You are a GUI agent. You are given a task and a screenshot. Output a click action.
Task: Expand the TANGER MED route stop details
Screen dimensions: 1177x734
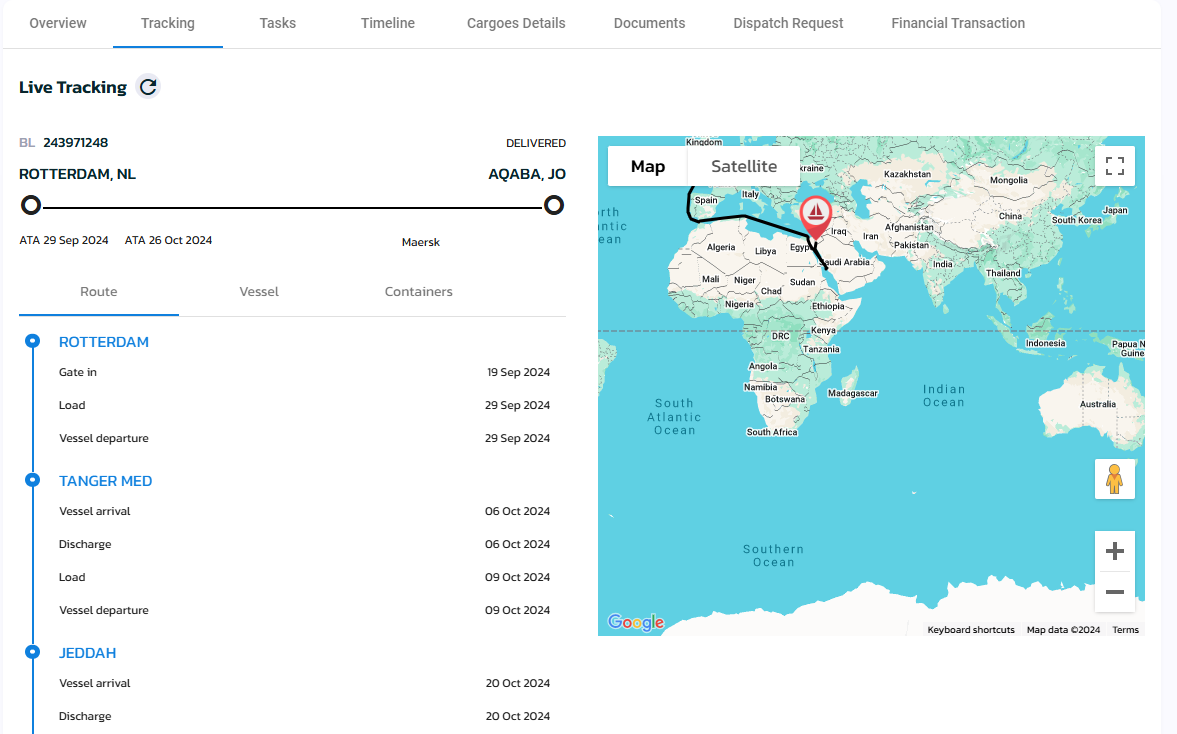[105, 480]
